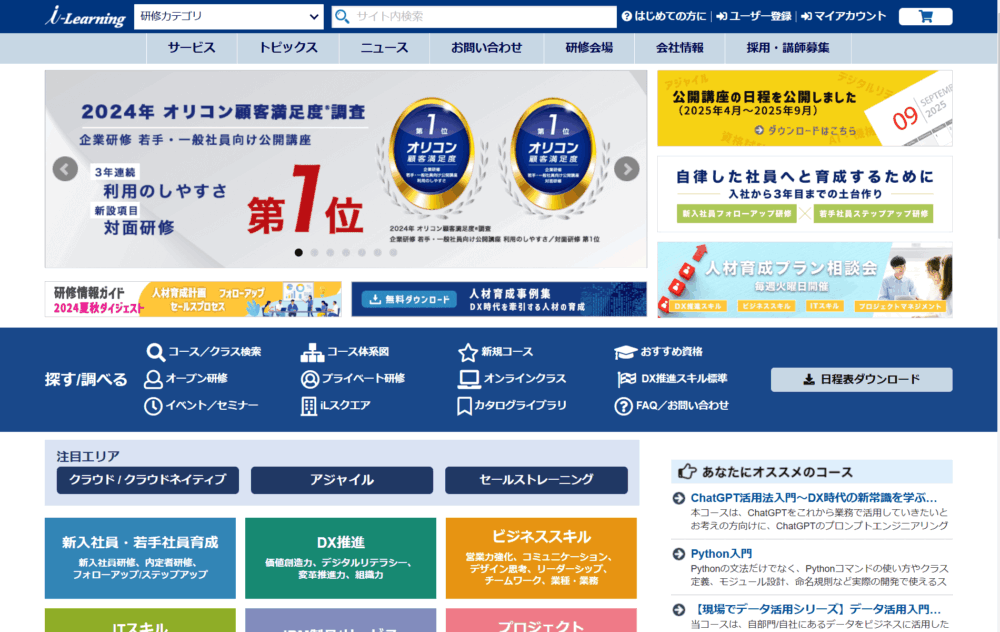Viewport: 1000px width, 632px height.
Task: Click the star icon for 新規コース
Action: tap(466, 352)
